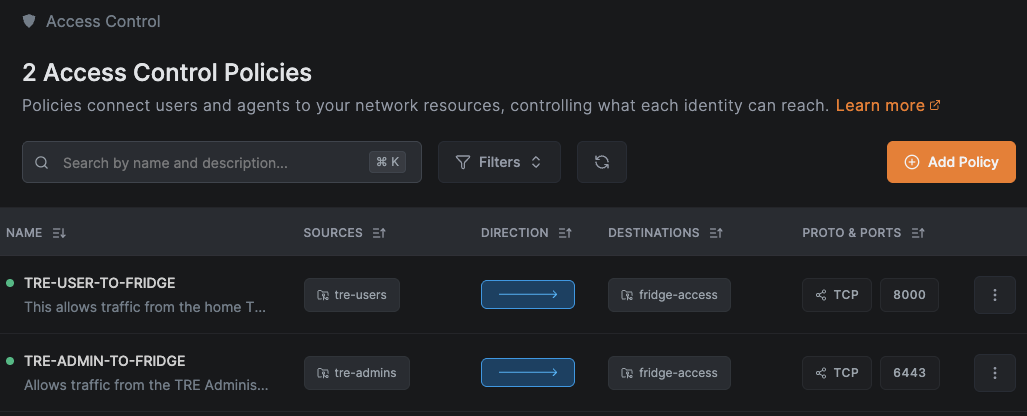Toggle green status dot of TRE-USER-TO-FRIDGE
The width and height of the screenshot is (1027, 416).
tap(10, 283)
